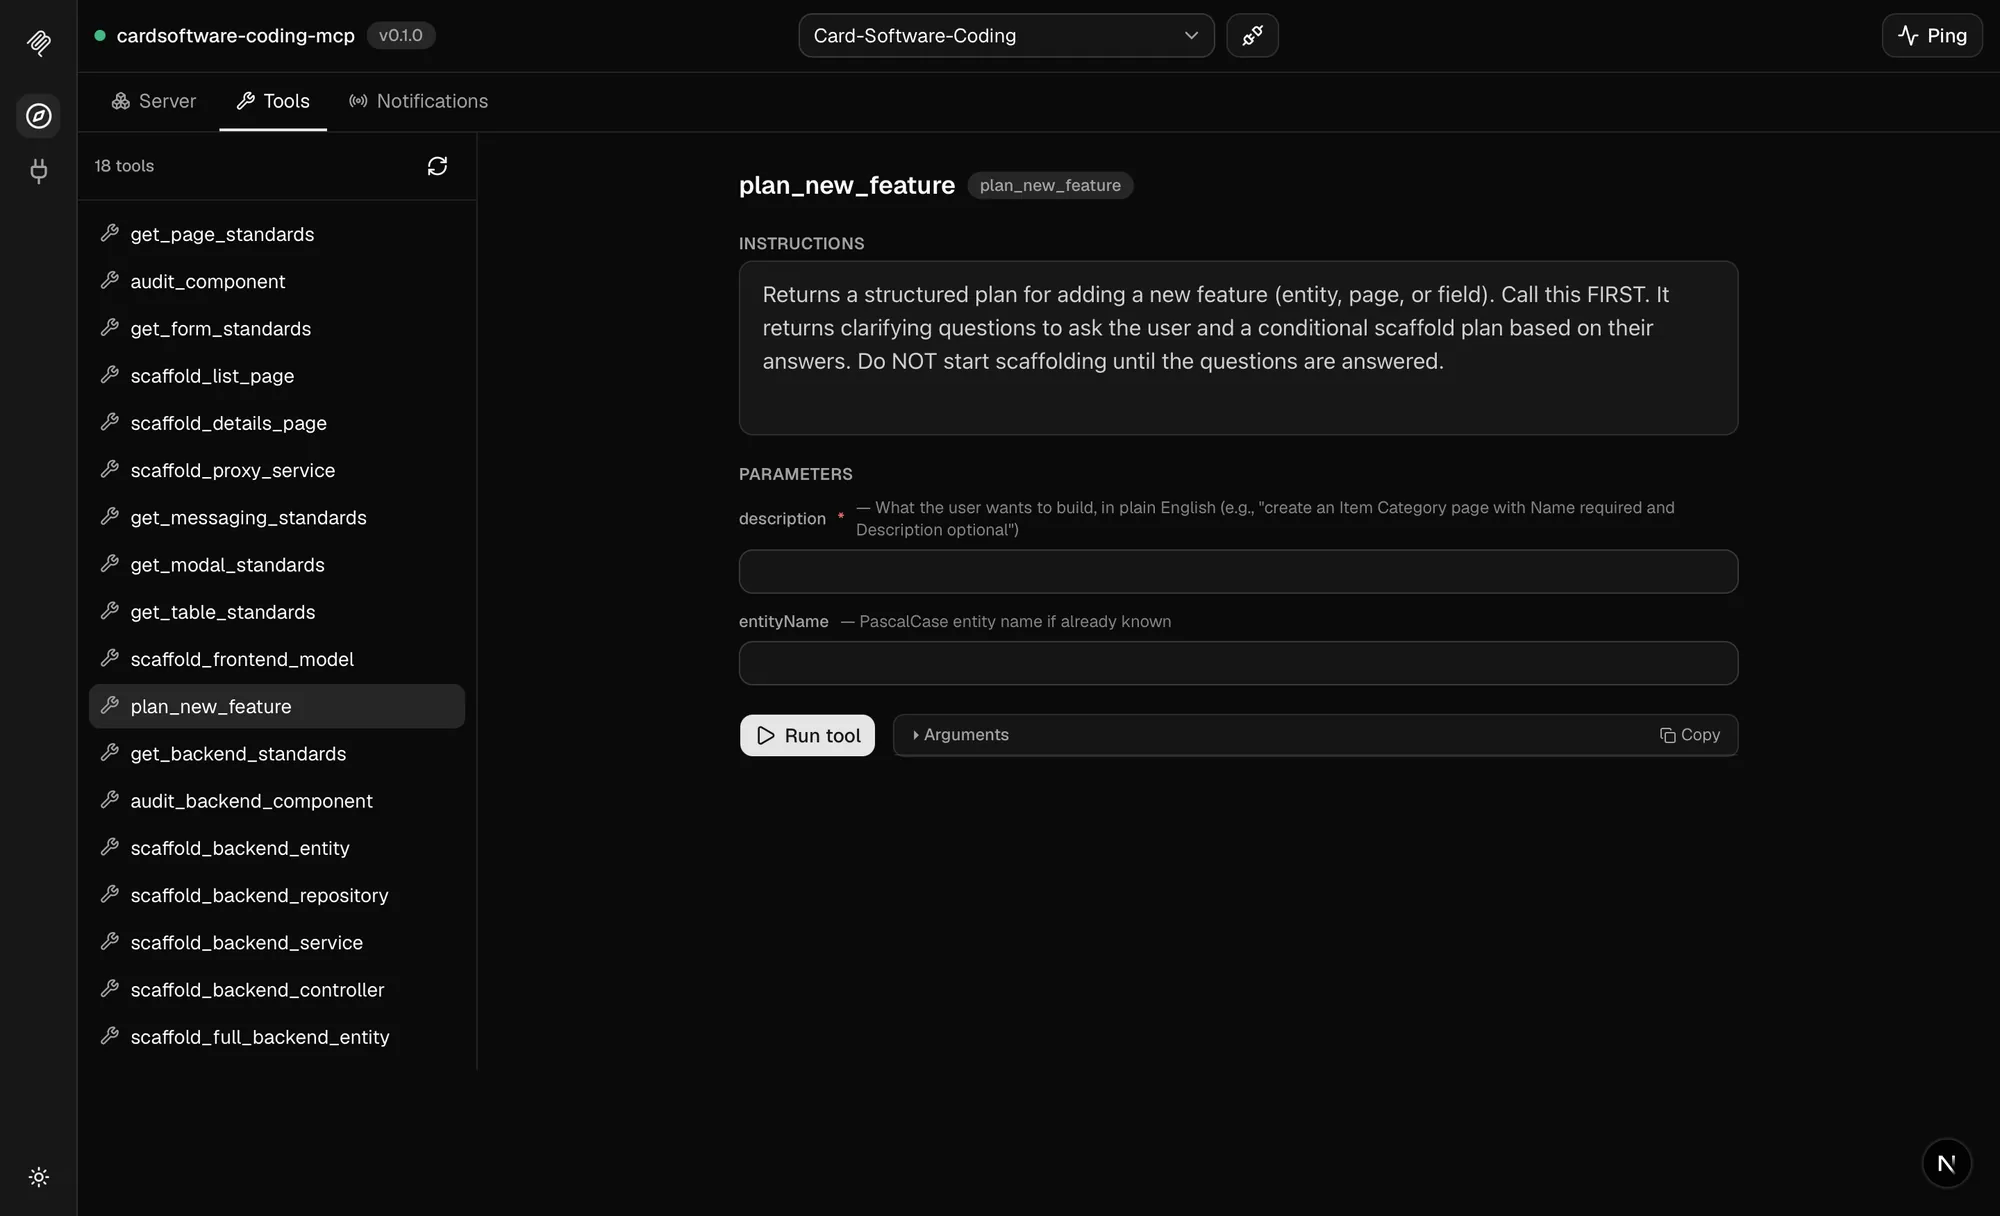Switch to the Server tab
The image size is (2000, 1216).
[x=154, y=101]
